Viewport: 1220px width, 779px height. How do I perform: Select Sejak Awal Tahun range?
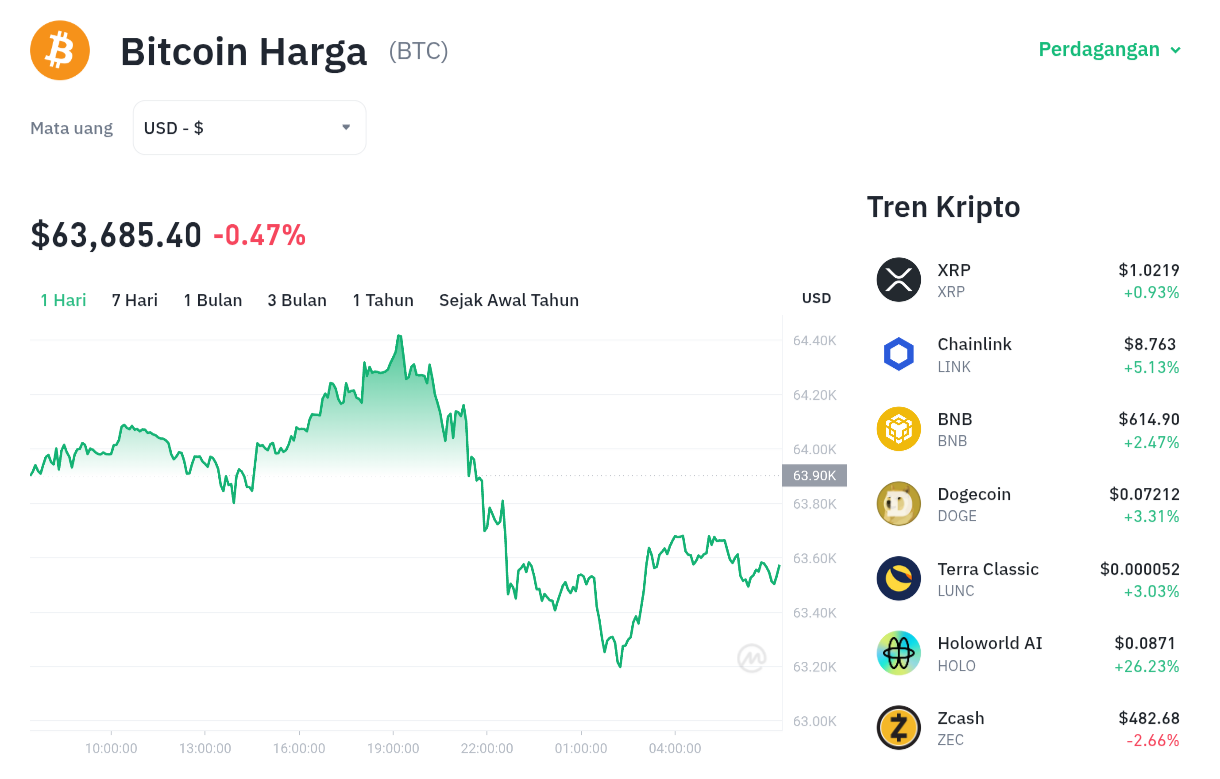point(509,300)
